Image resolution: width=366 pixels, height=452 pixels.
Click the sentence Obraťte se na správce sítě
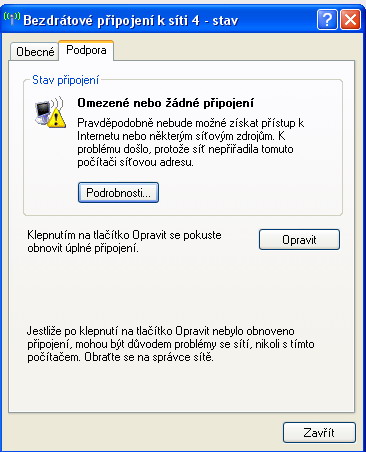(149, 357)
